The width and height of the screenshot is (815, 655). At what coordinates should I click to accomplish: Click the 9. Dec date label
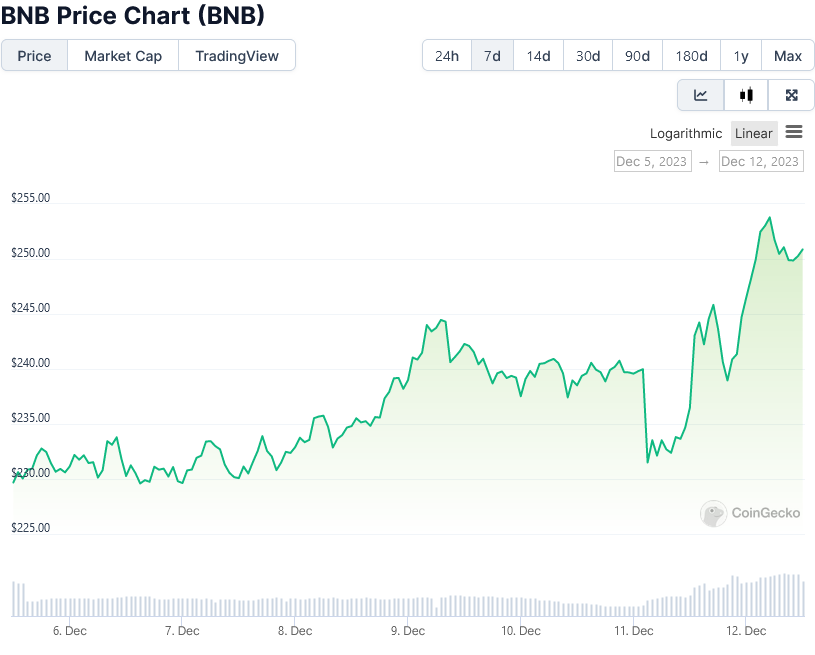(x=408, y=631)
